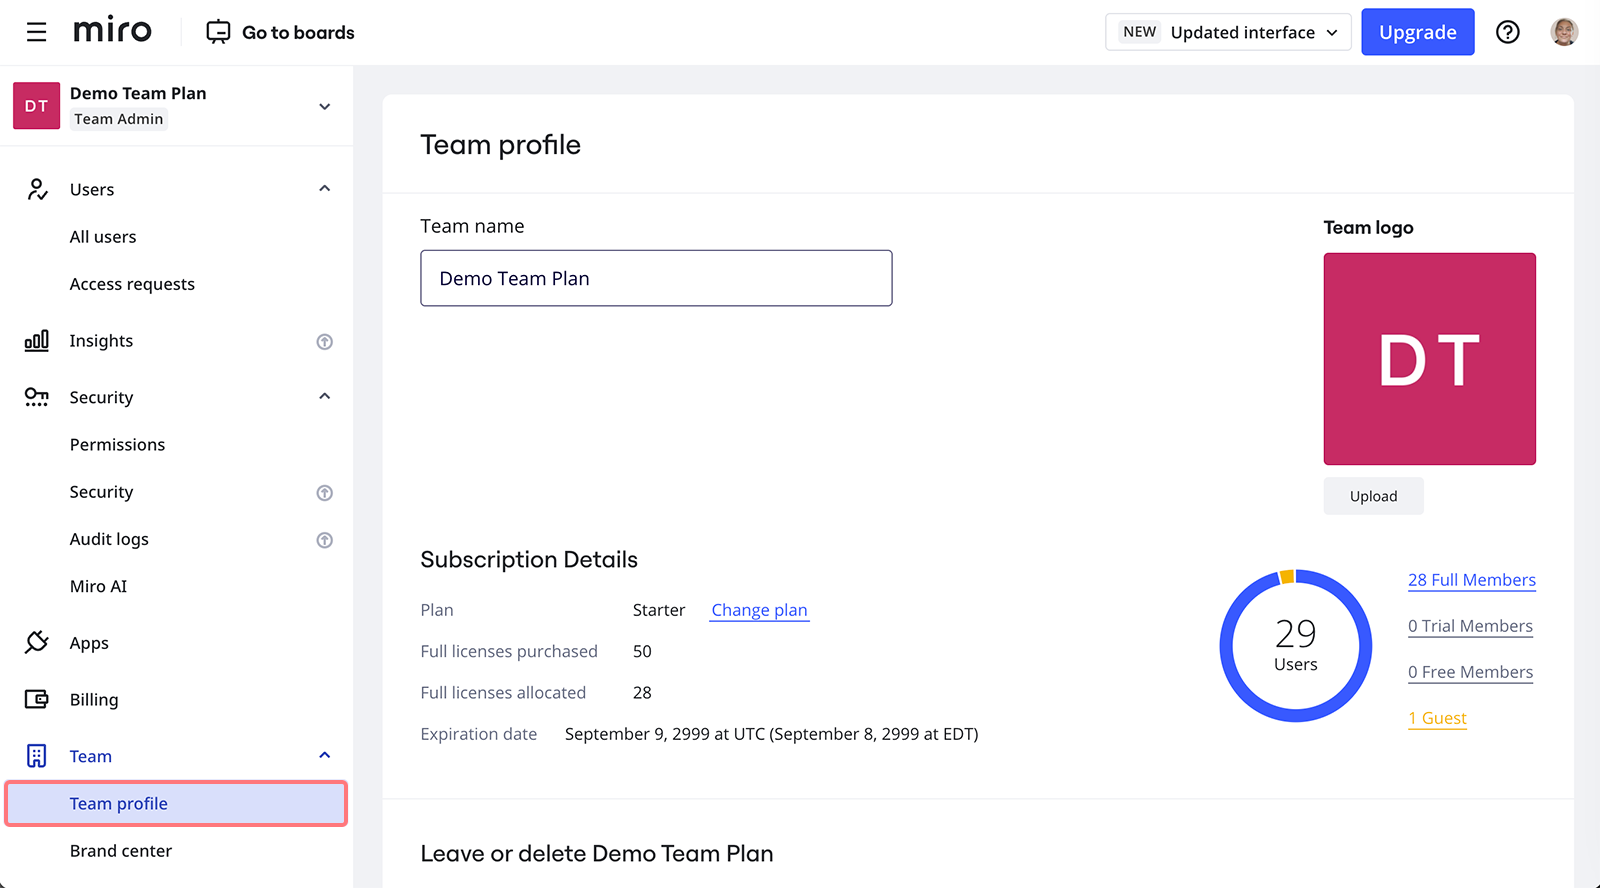Go to Brand center
The width and height of the screenshot is (1600, 888).
tap(121, 851)
